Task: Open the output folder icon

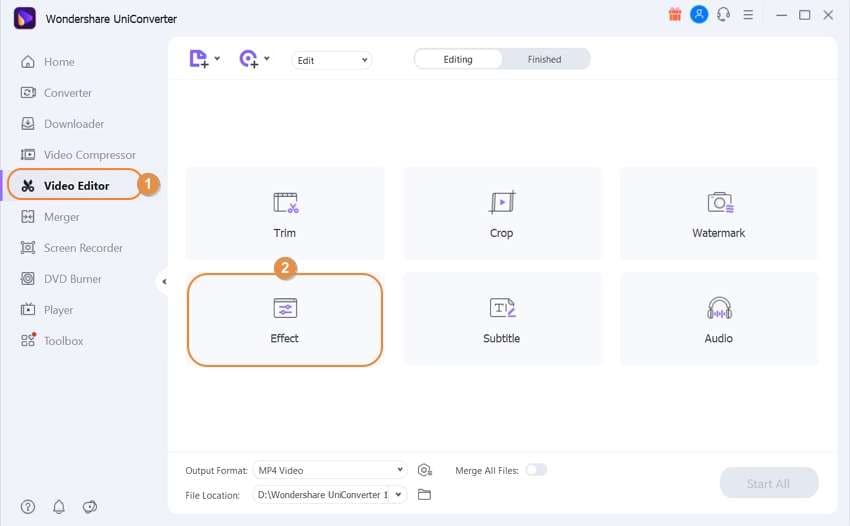Action: 424,495
